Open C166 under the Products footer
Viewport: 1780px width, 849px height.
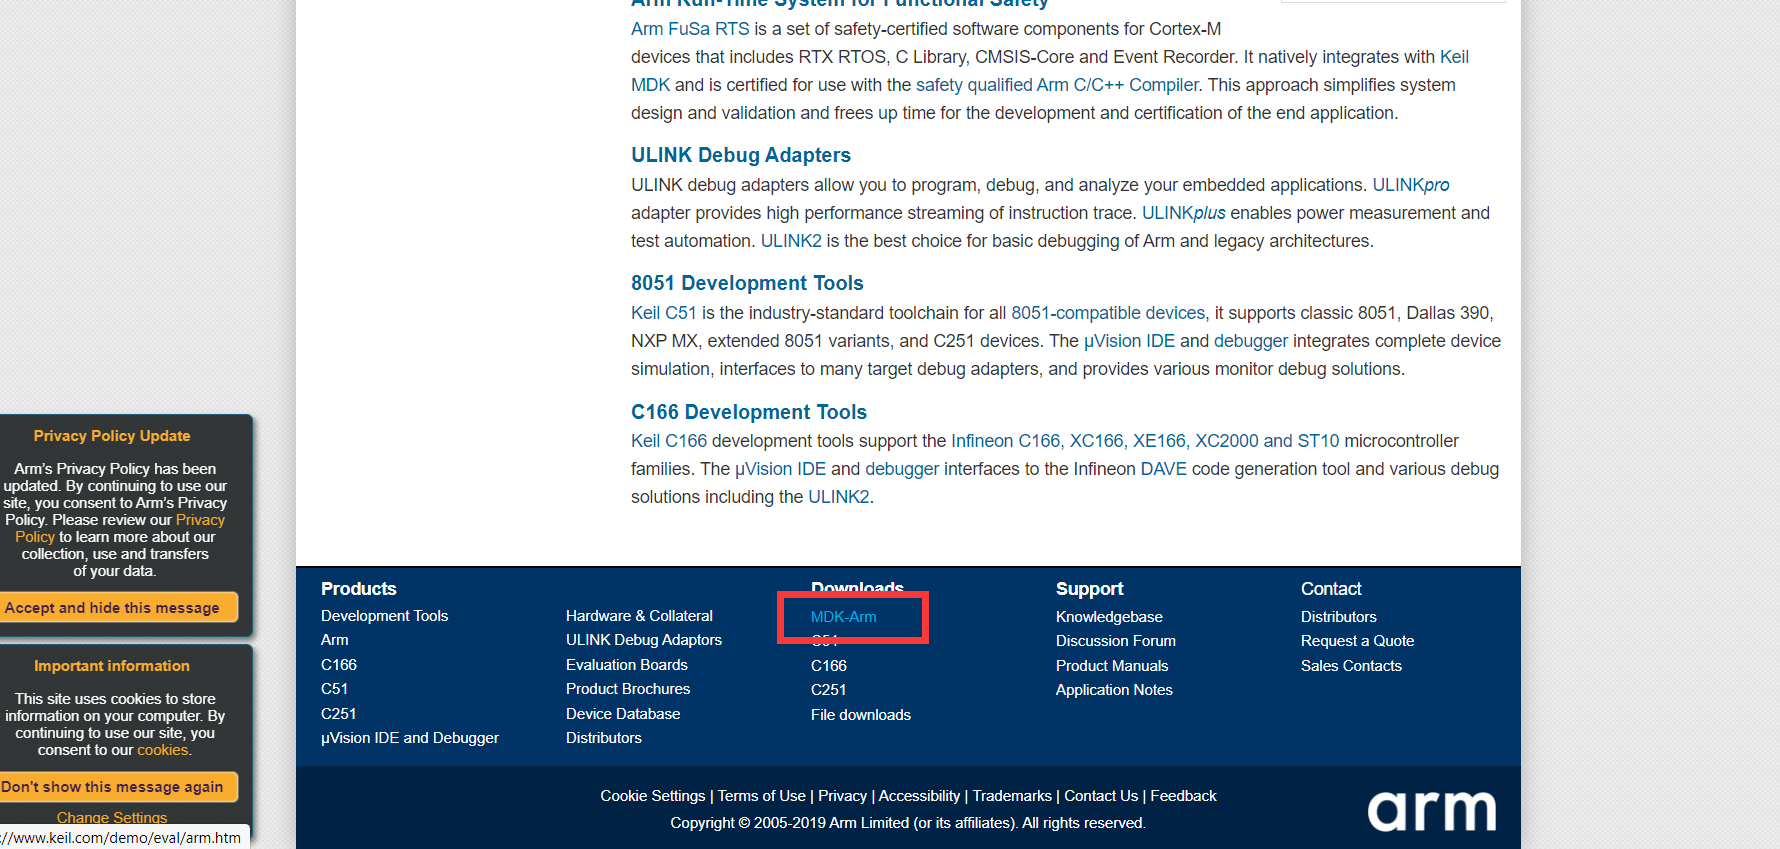click(x=338, y=665)
